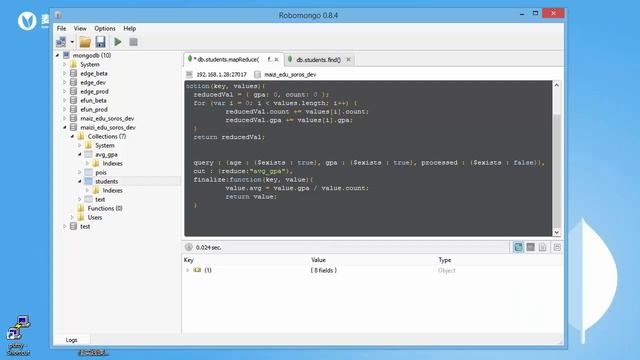Expand the efun_prod database node
This screenshot has height=360, width=640.
point(65,109)
